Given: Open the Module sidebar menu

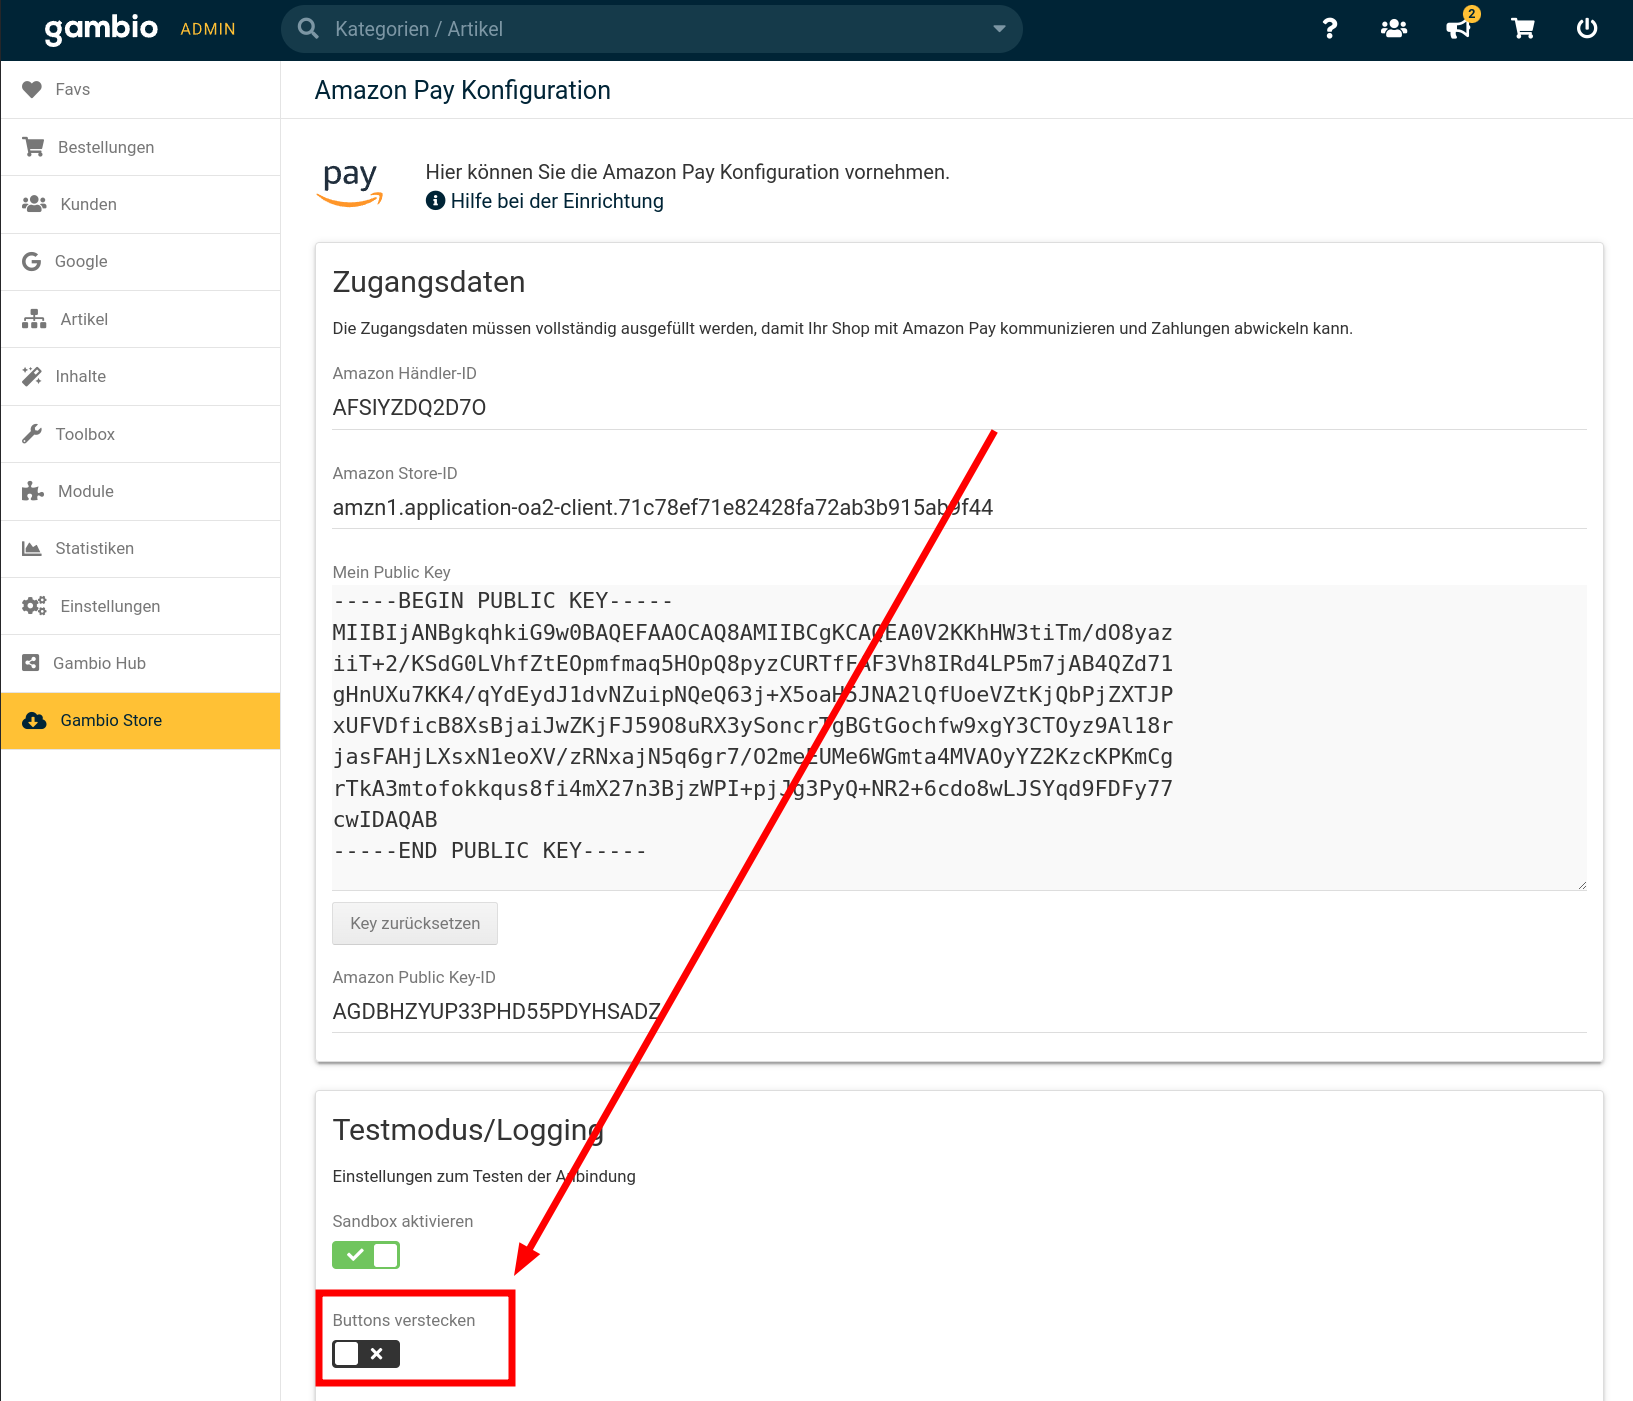Looking at the screenshot, I should coord(86,491).
